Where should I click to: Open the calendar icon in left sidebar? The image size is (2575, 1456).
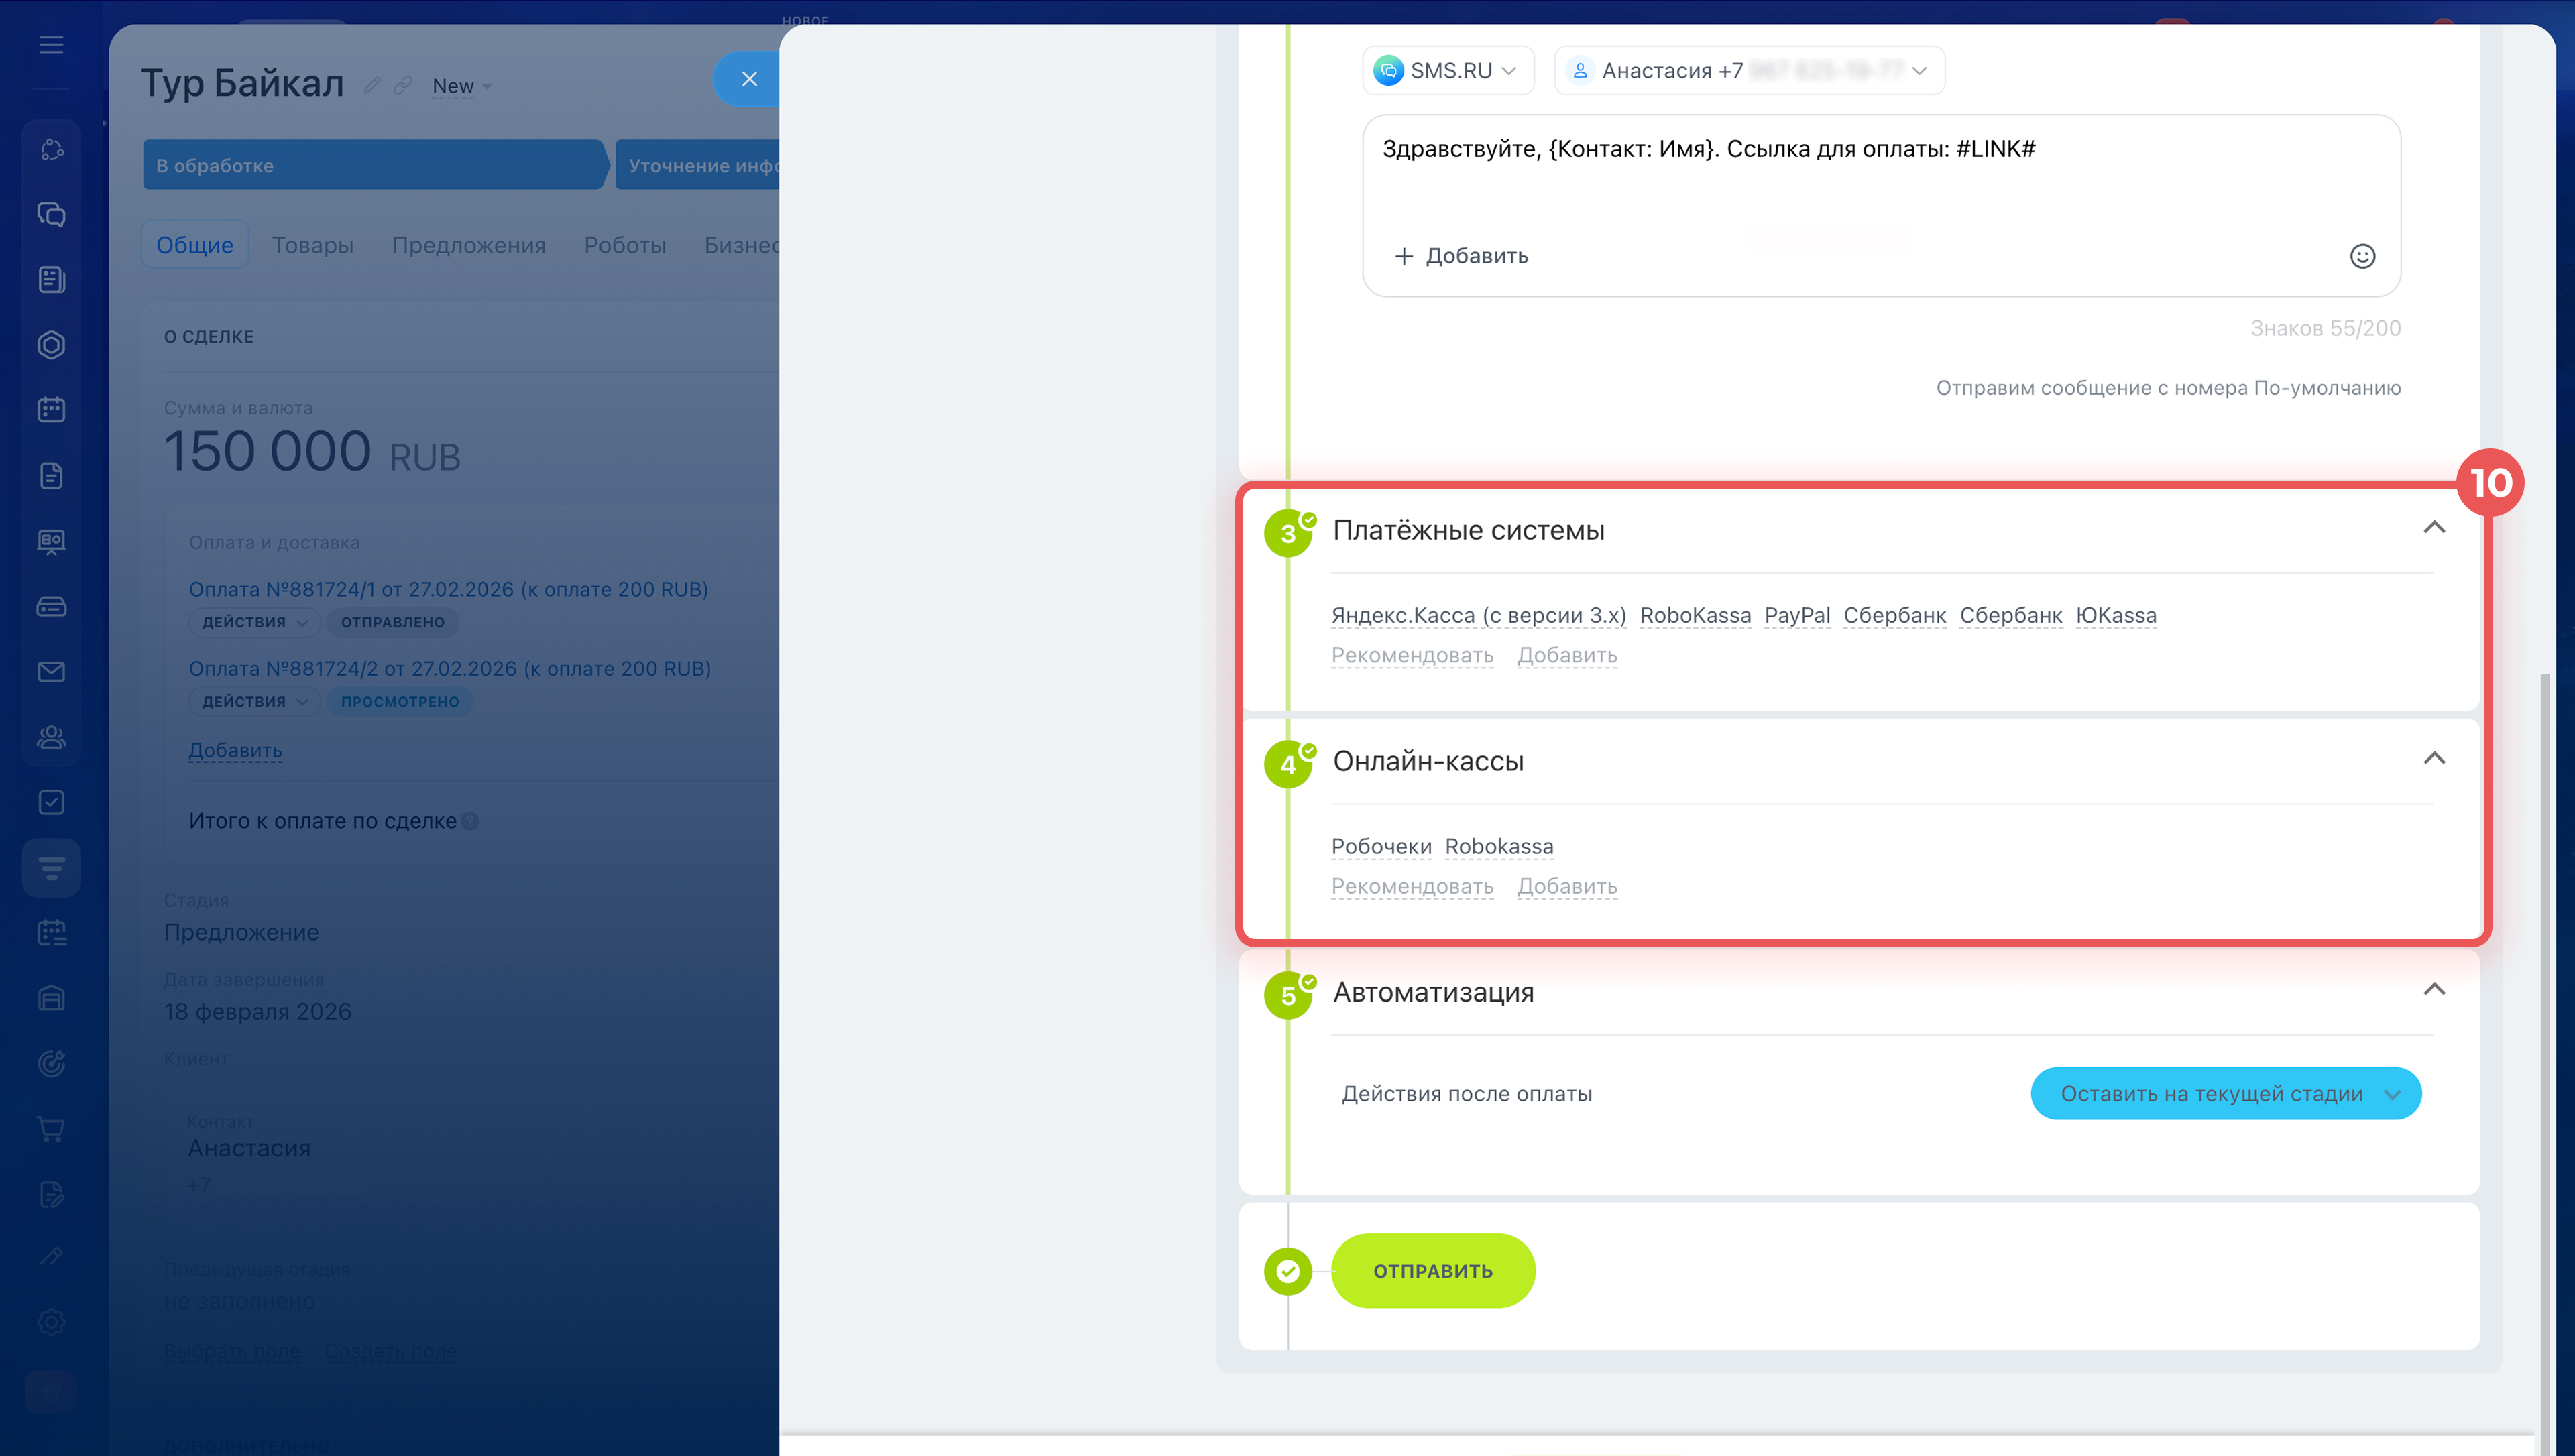pos(51,410)
